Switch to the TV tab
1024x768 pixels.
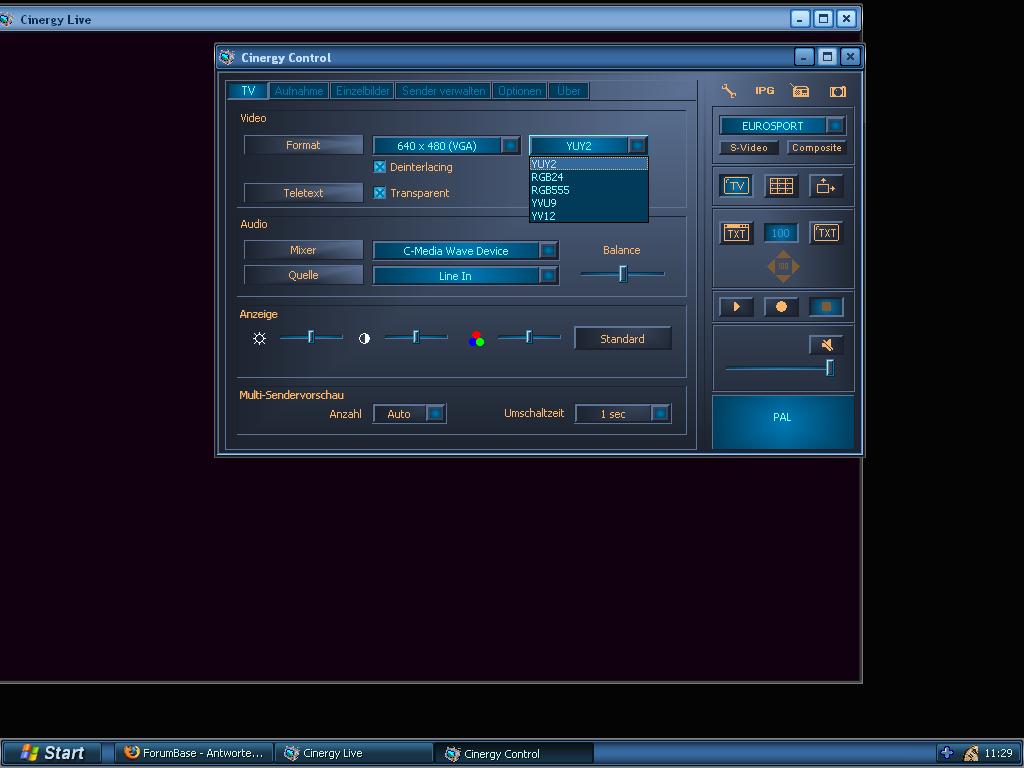pyautogui.click(x=248, y=91)
